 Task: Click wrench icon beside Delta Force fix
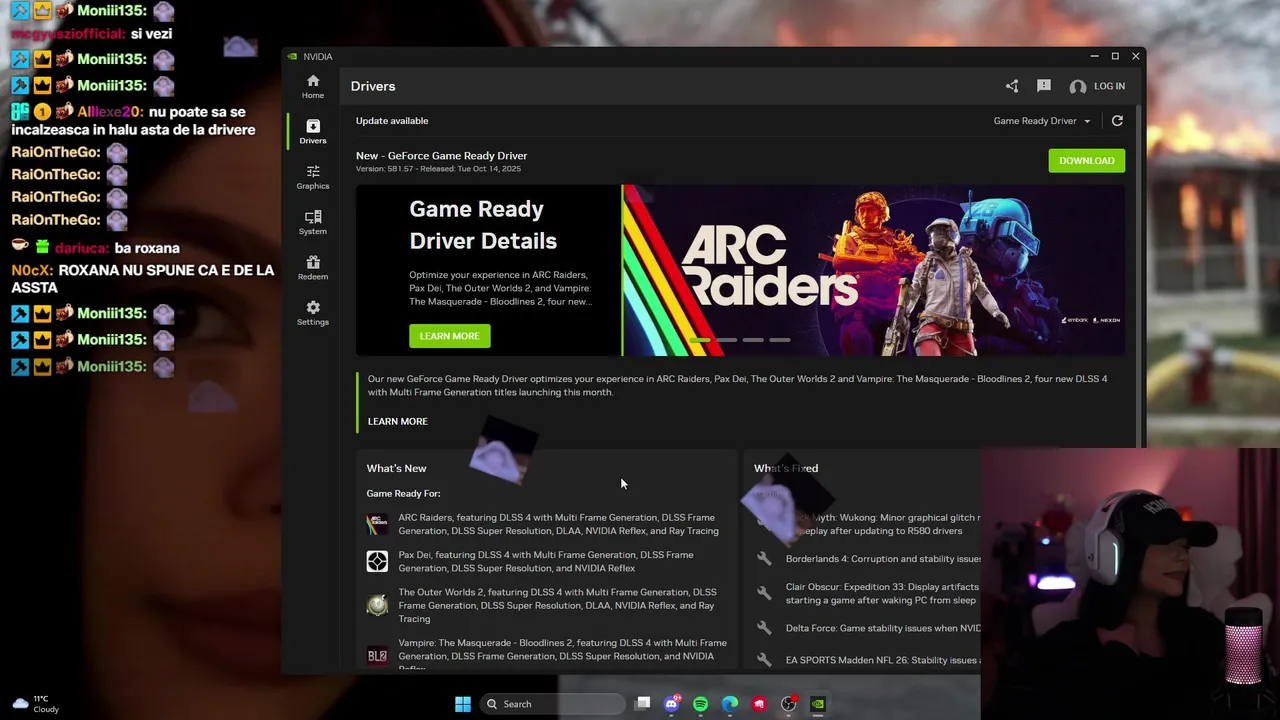(x=764, y=628)
